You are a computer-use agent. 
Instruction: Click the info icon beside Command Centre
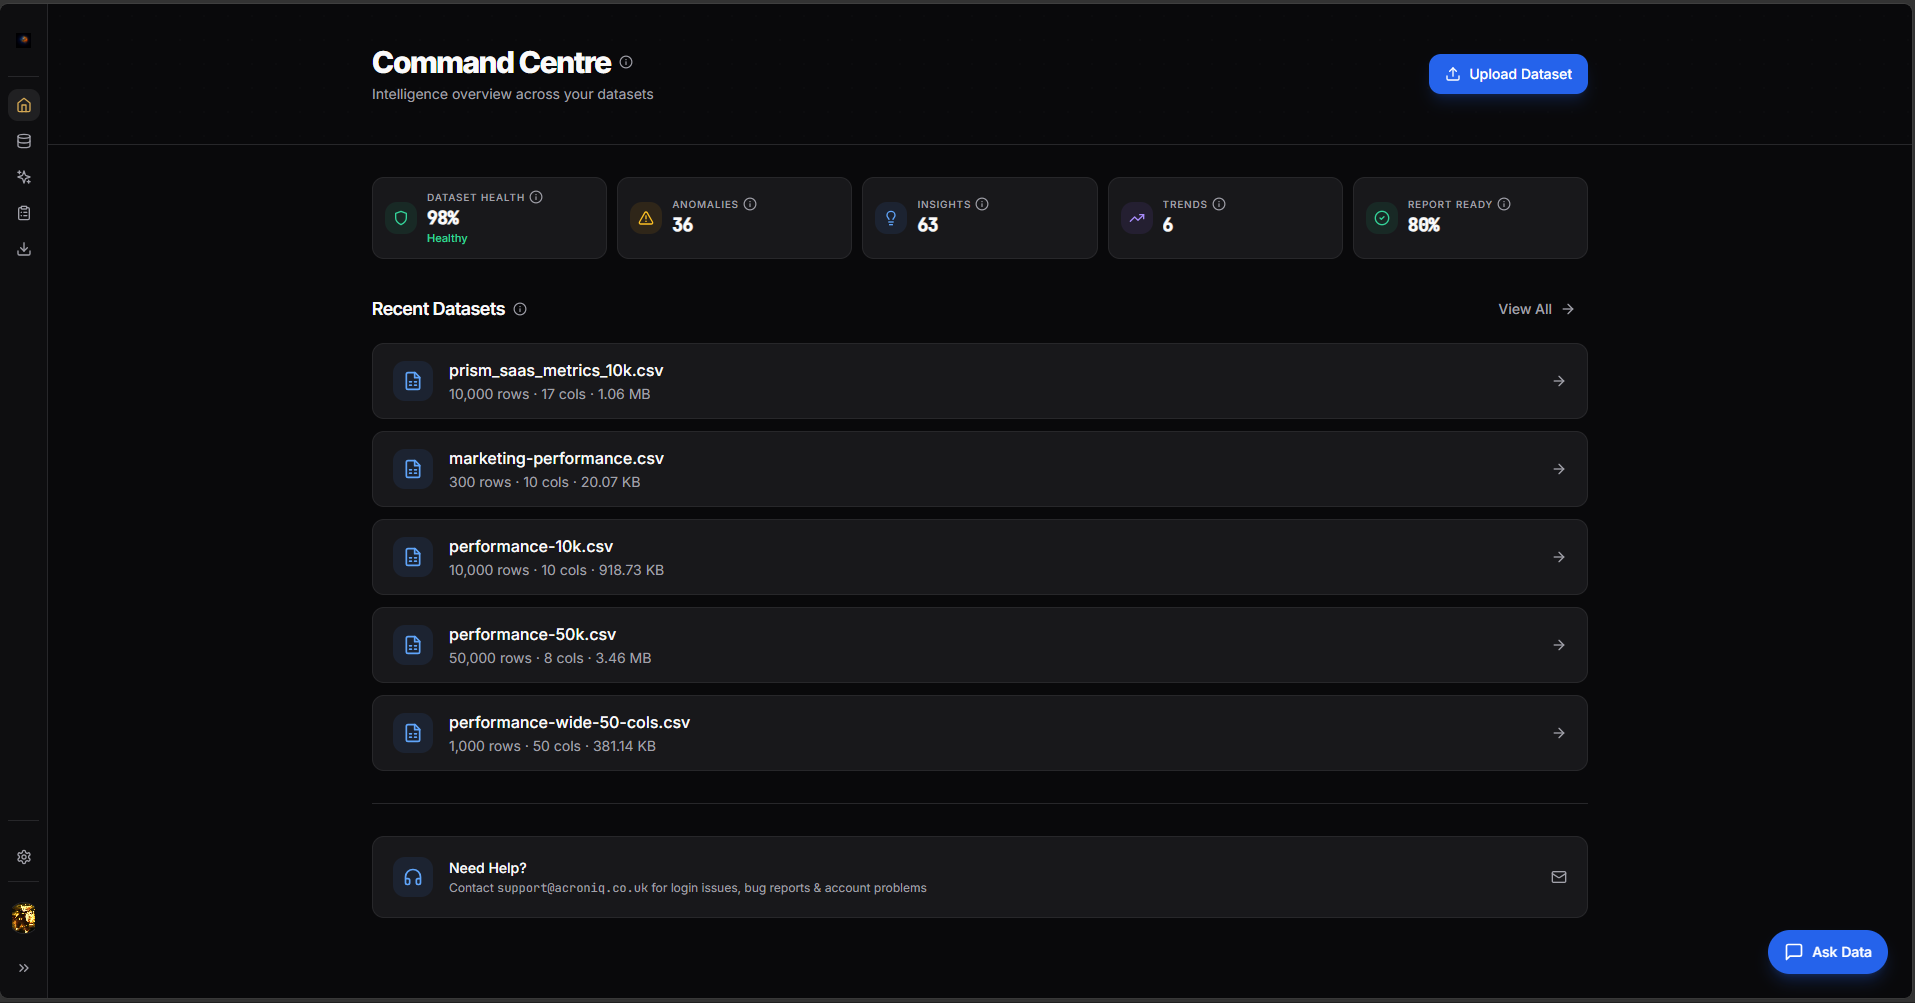click(x=626, y=62)
